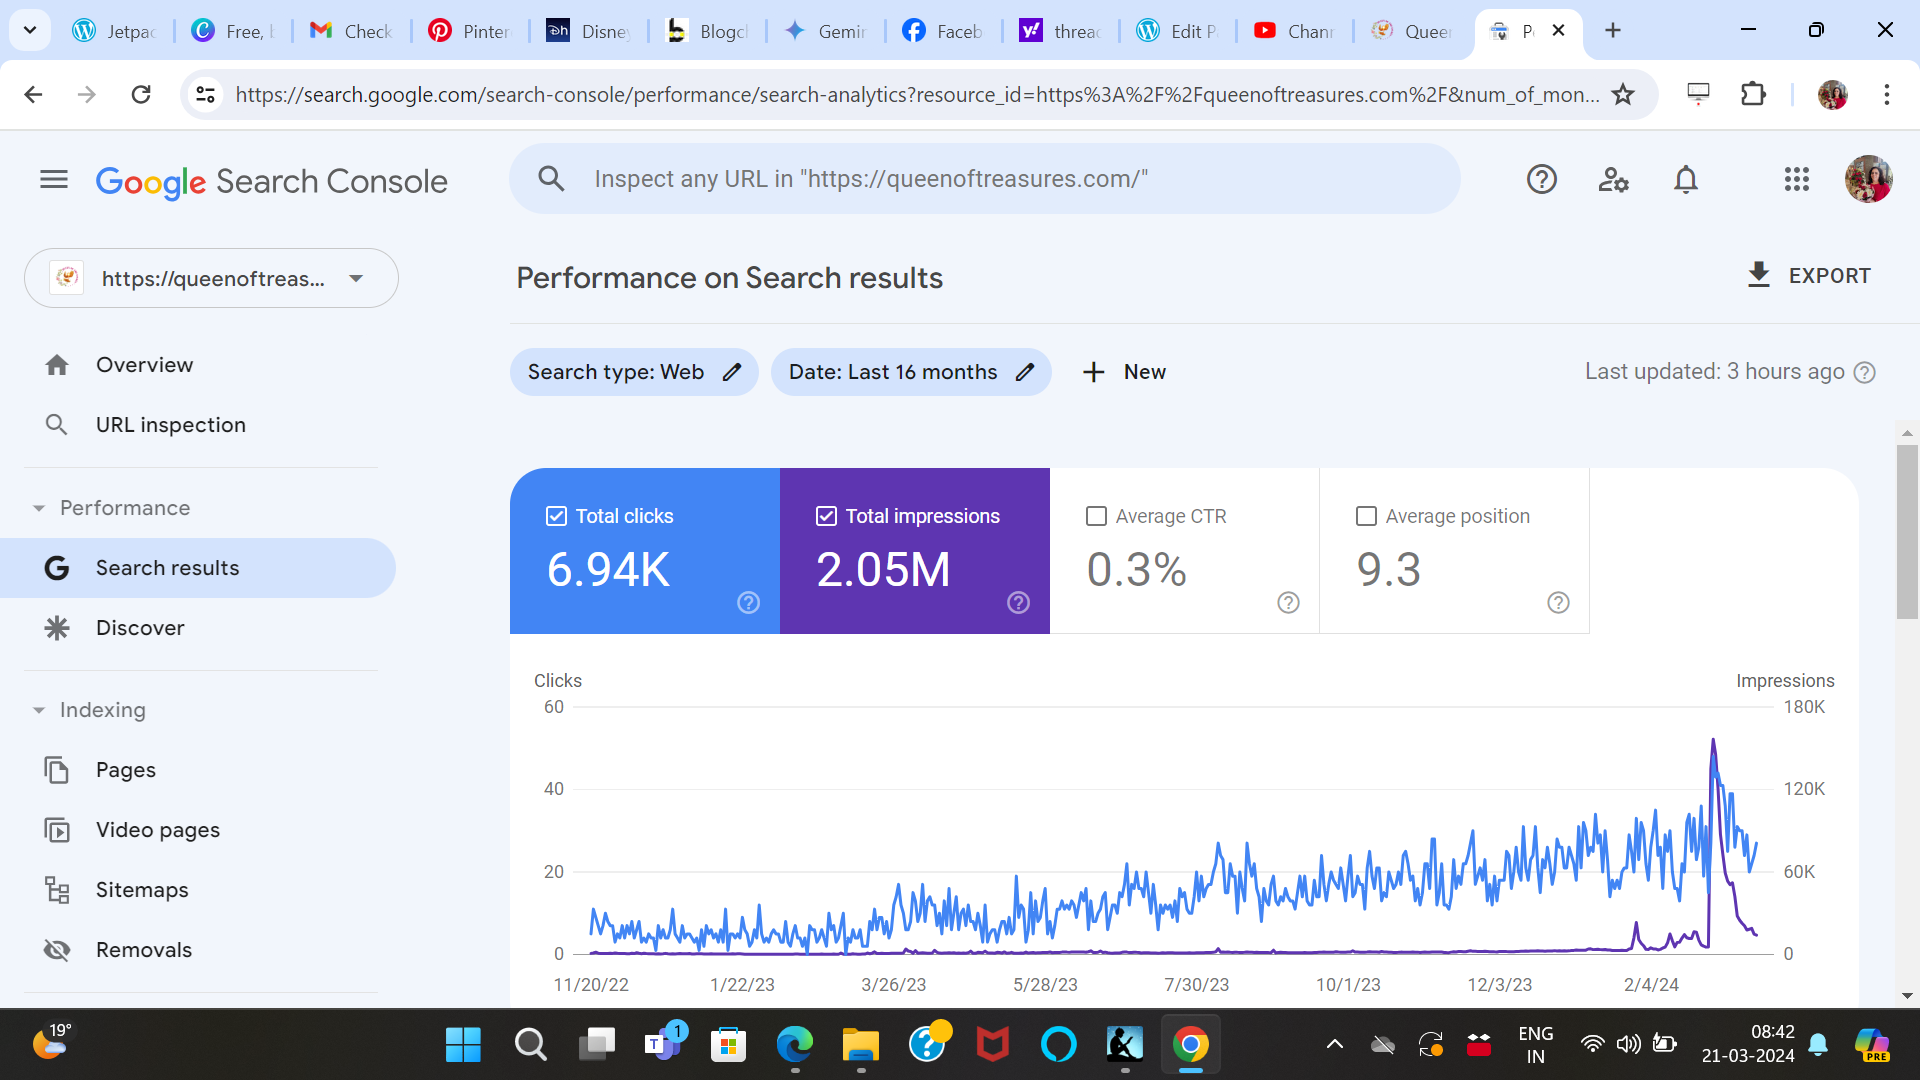Open the notifications bell icon
The image size is (1920, 1080).
(1685, 179)
